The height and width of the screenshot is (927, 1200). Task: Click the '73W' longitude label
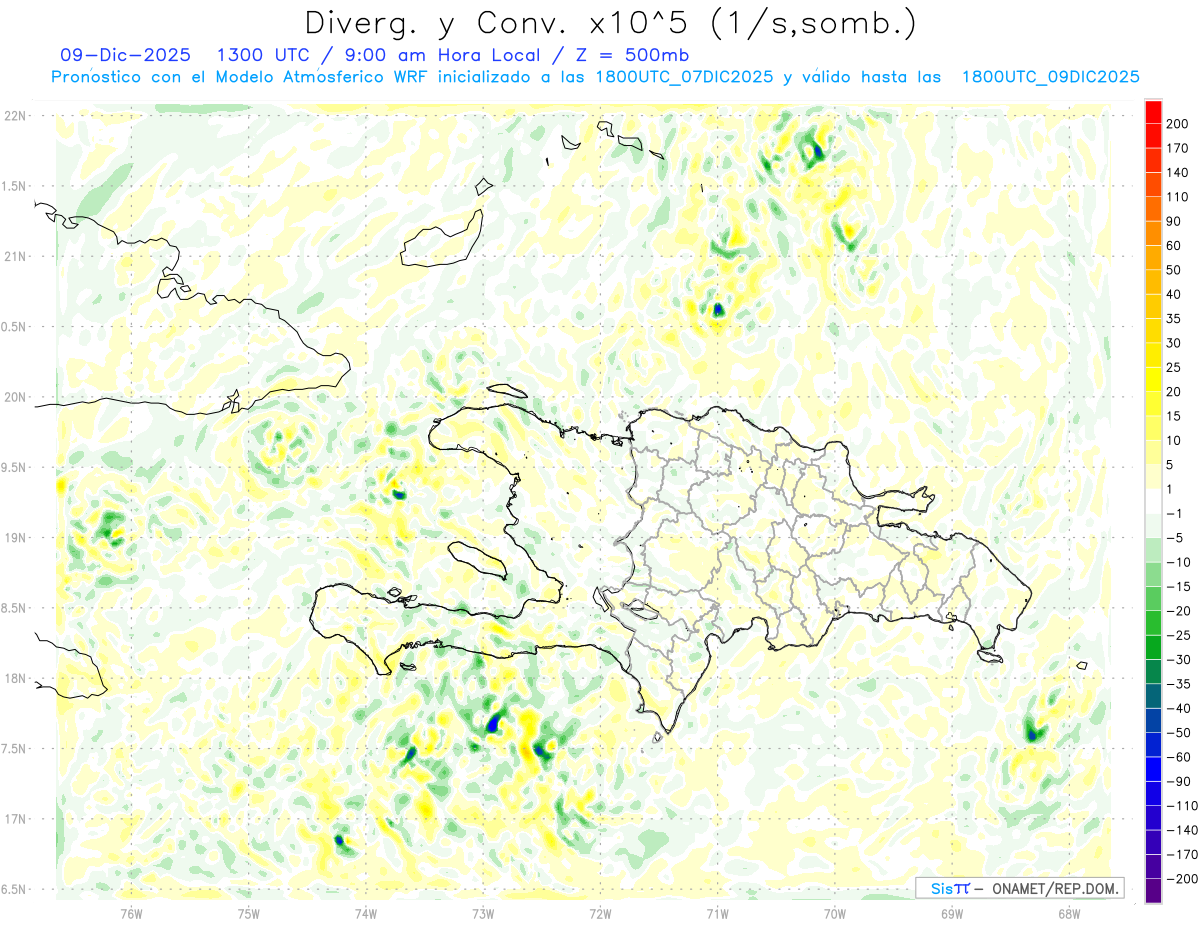point(483,913)
